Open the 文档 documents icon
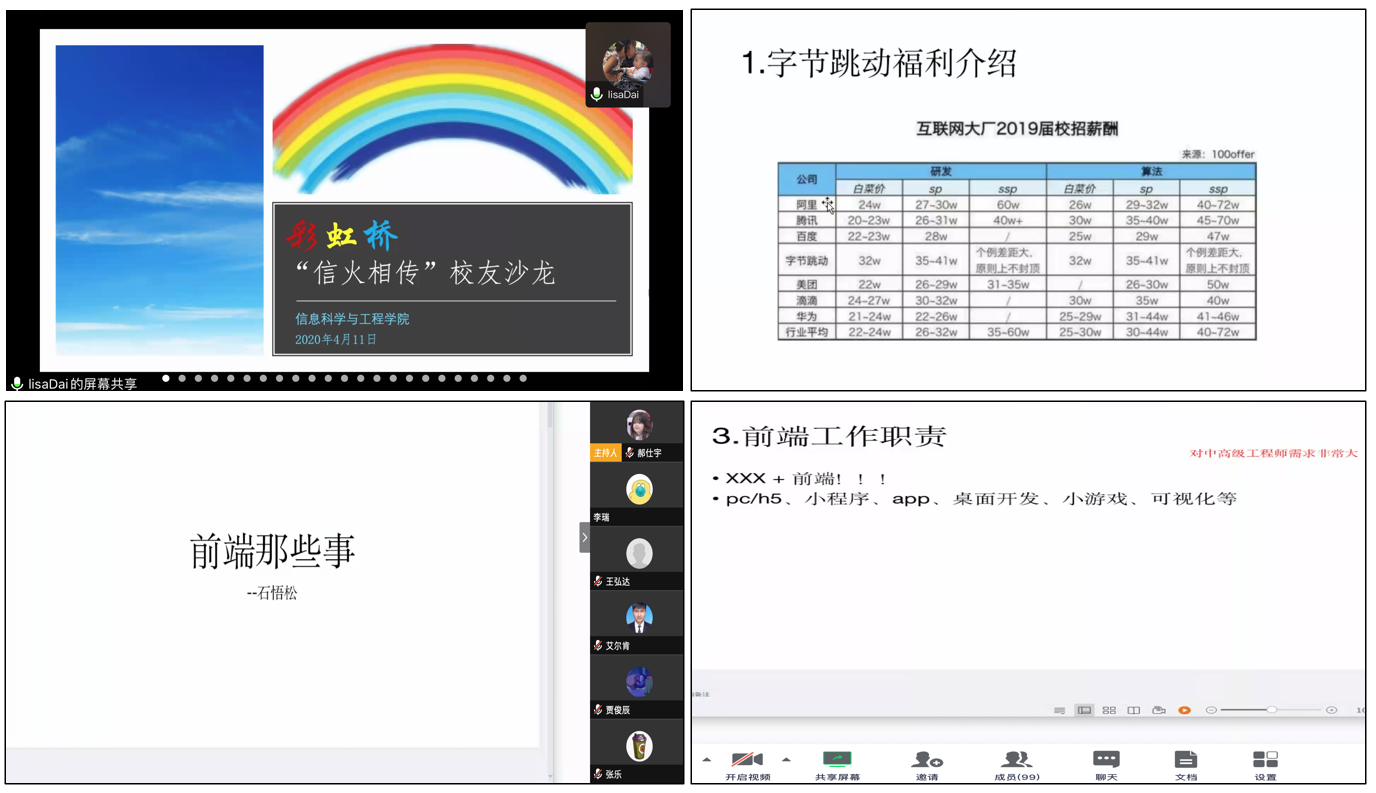 pos(1185,760)
